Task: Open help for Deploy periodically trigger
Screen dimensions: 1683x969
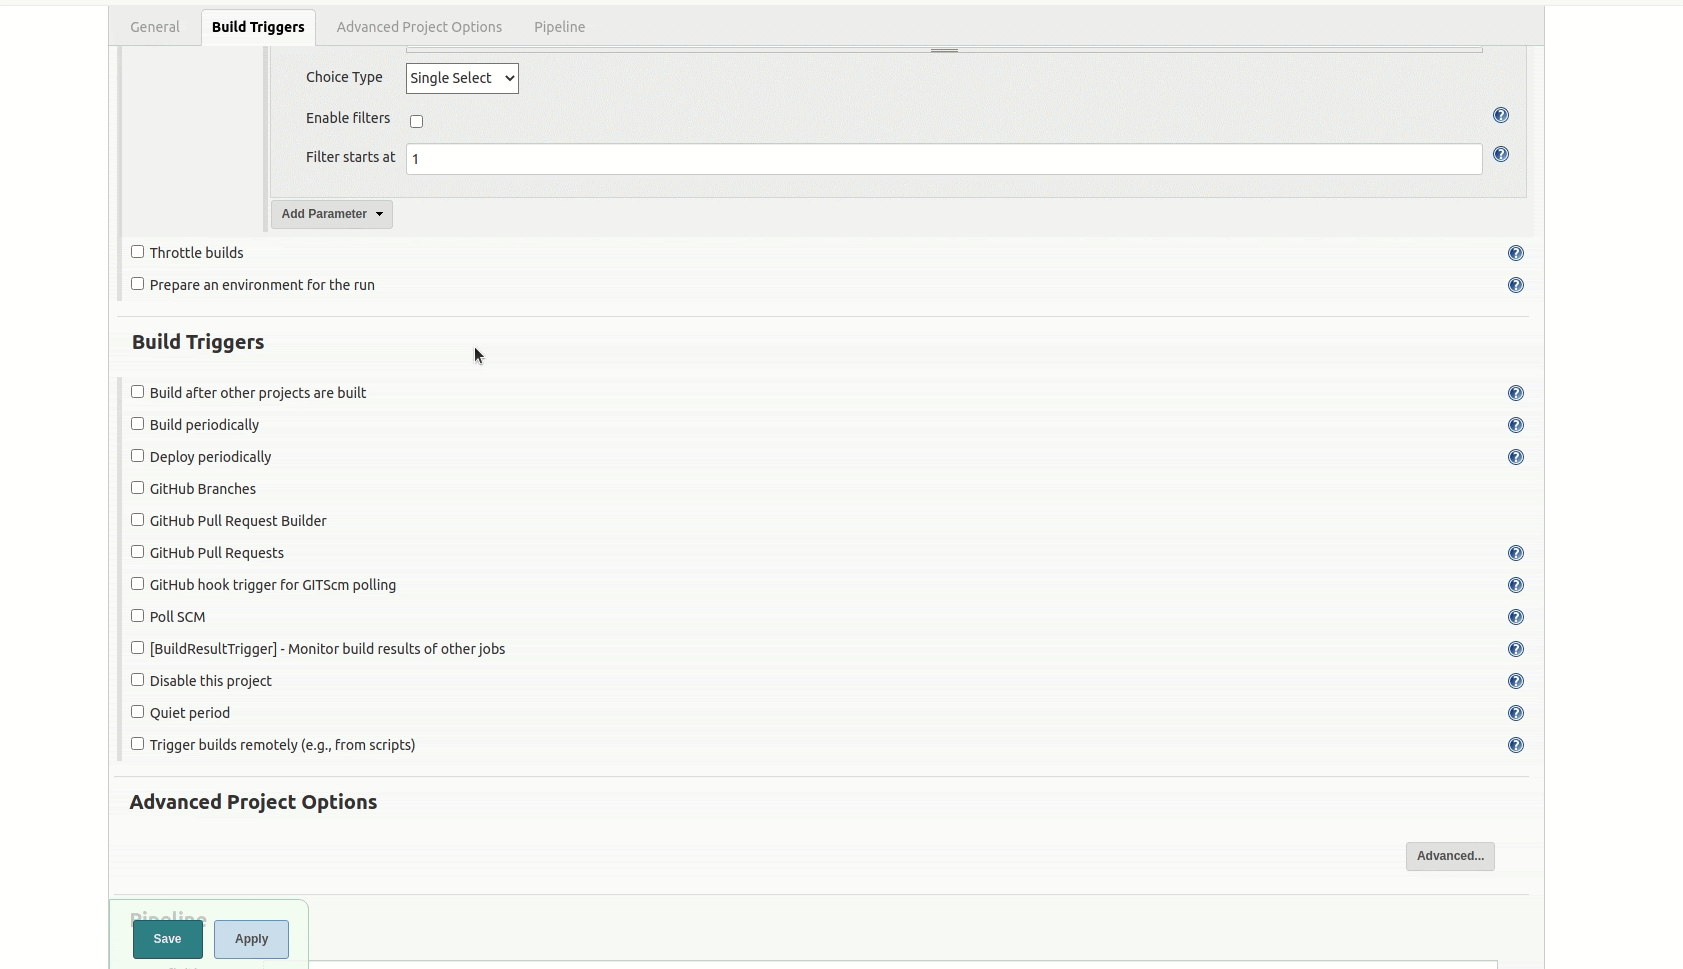Action: 1516,457
